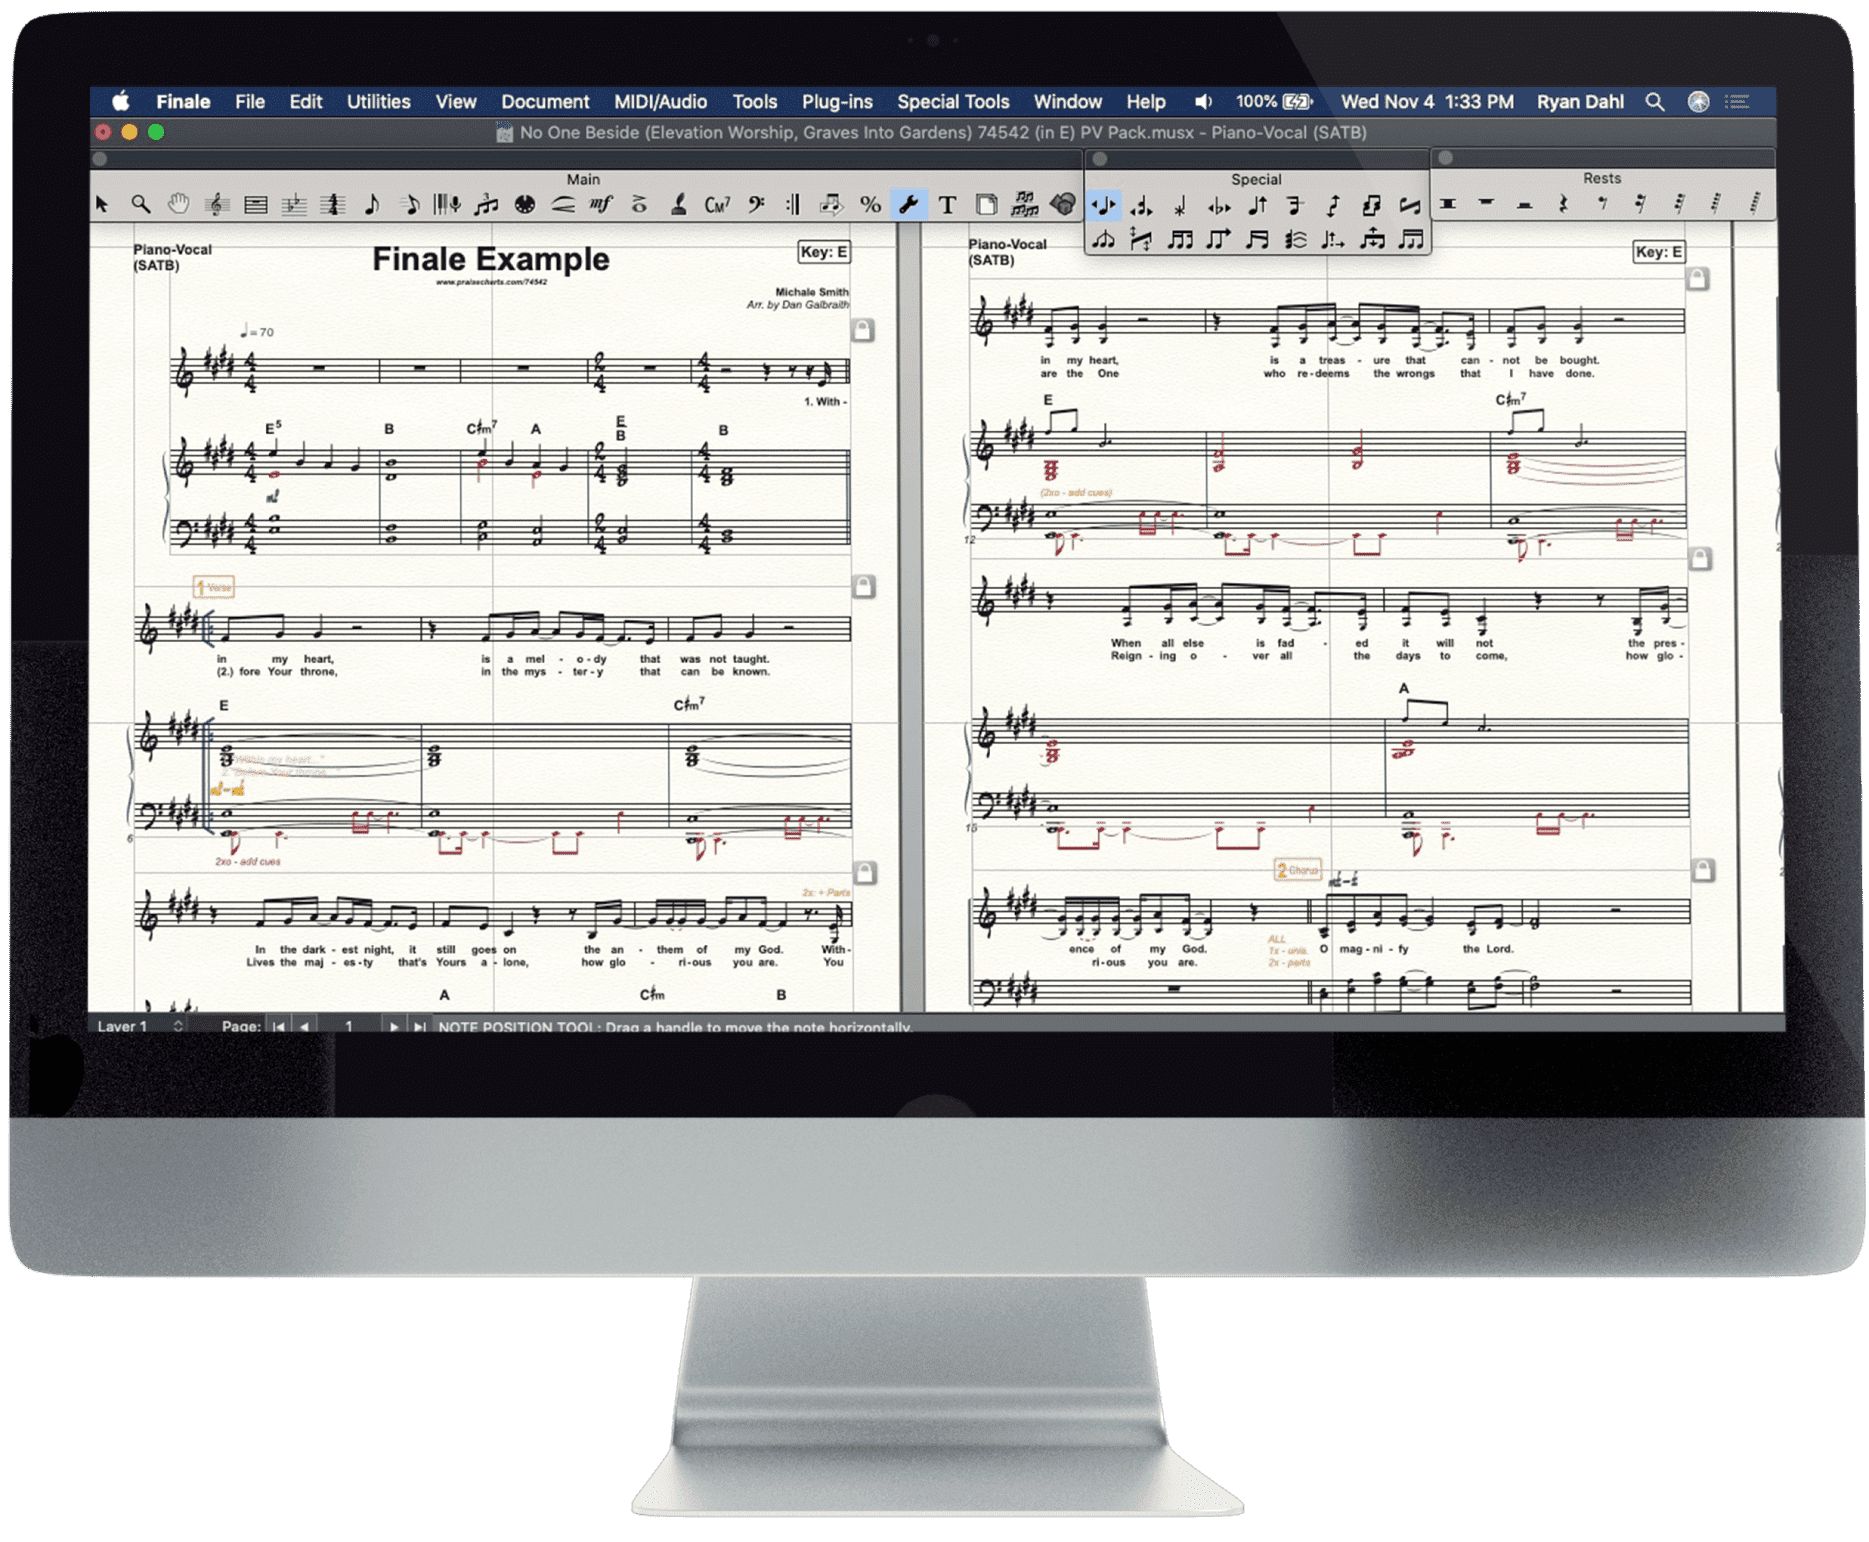Open Notification Center icon in menu bar
This screenshot has height=1542, width=1869.
click(1737, 102)
